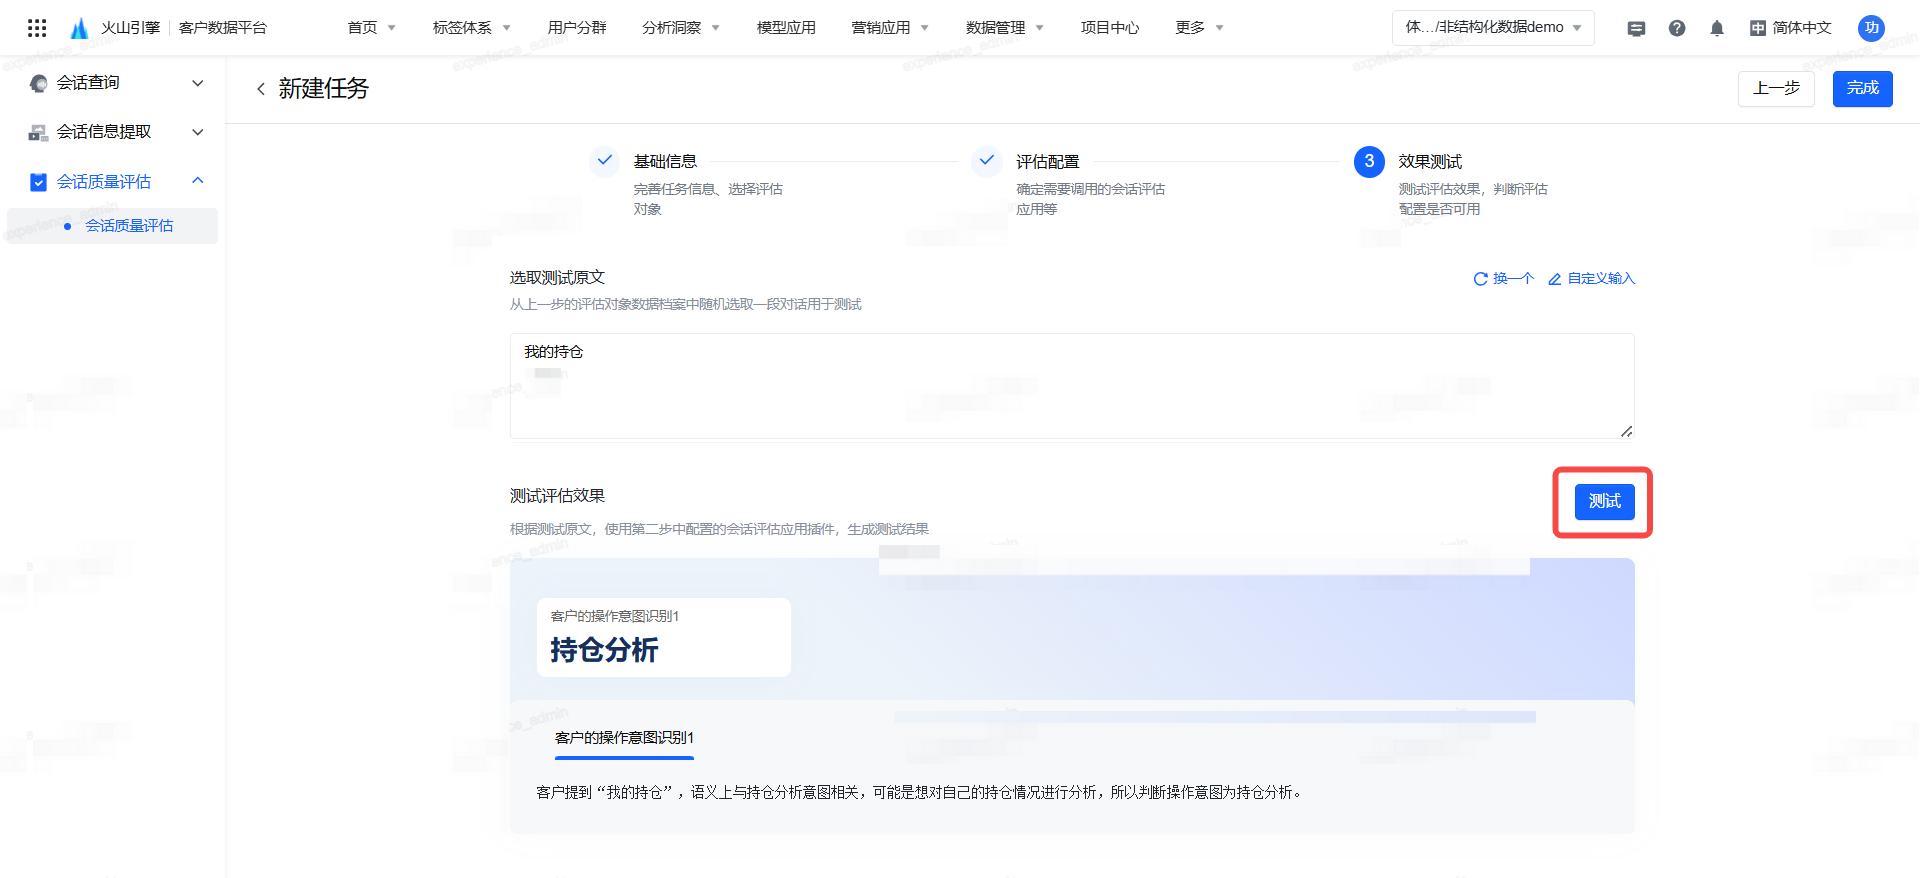Click the user avatar icon
The image size is (1920, 878).
click(x=1871, y=28)
